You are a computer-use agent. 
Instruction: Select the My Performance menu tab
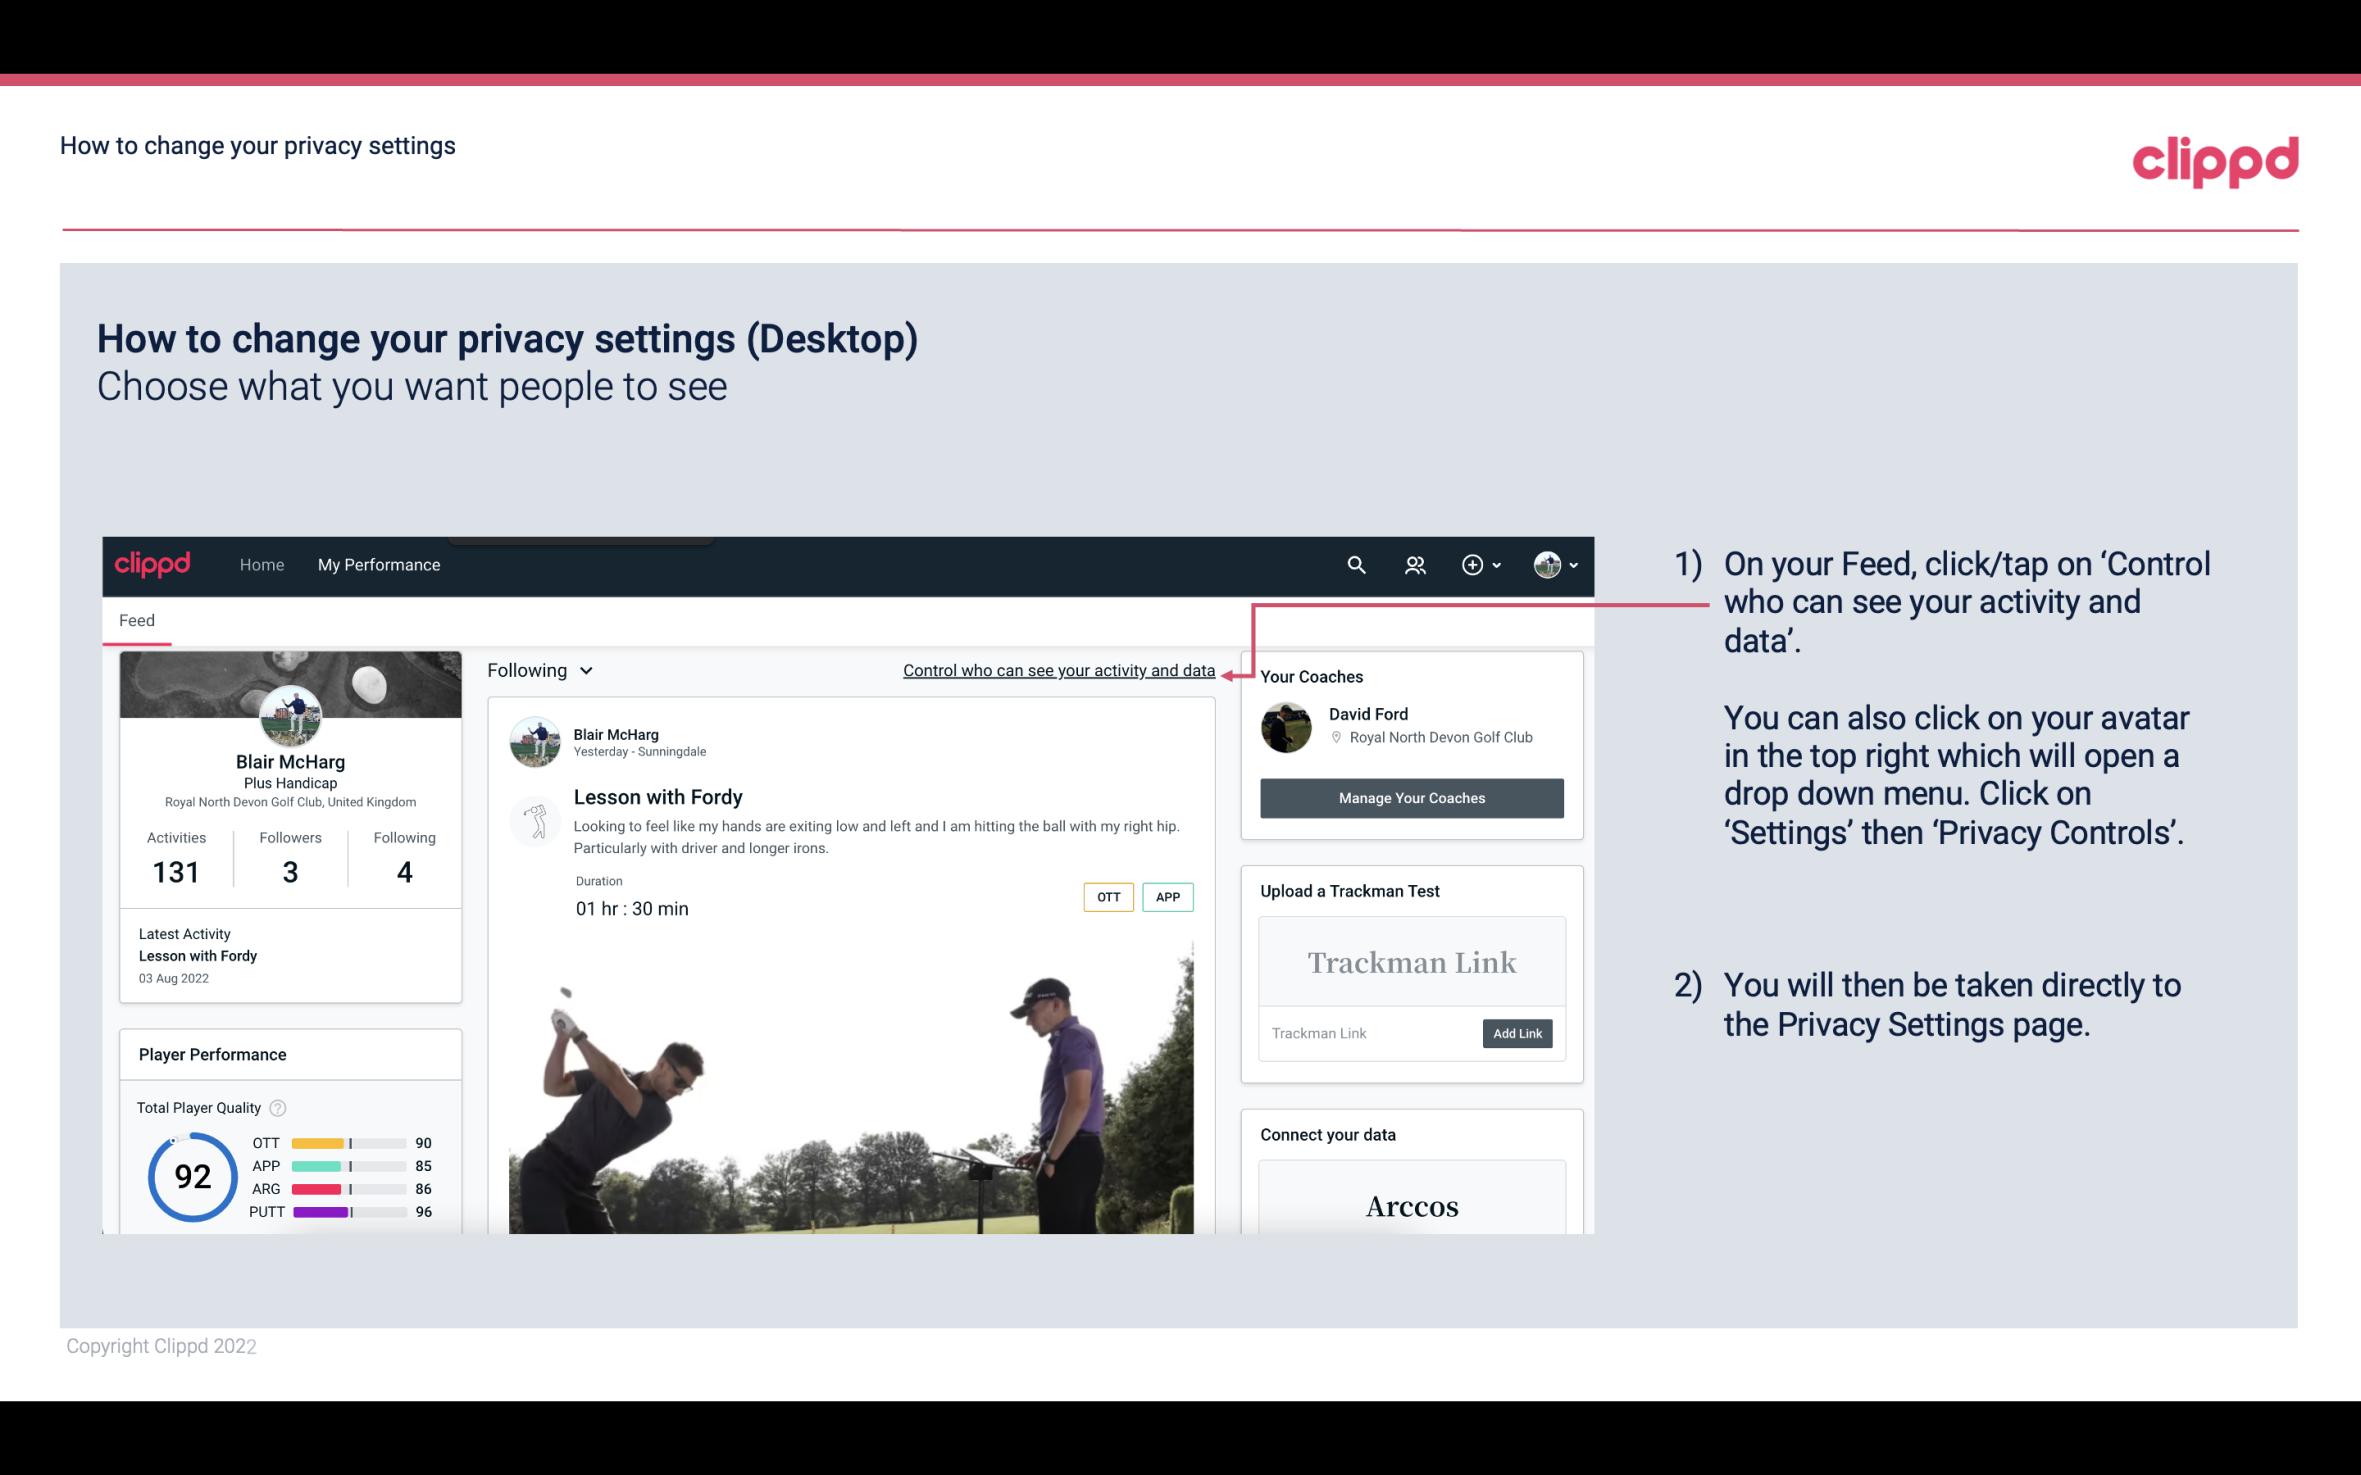click(x=377, y=564)
